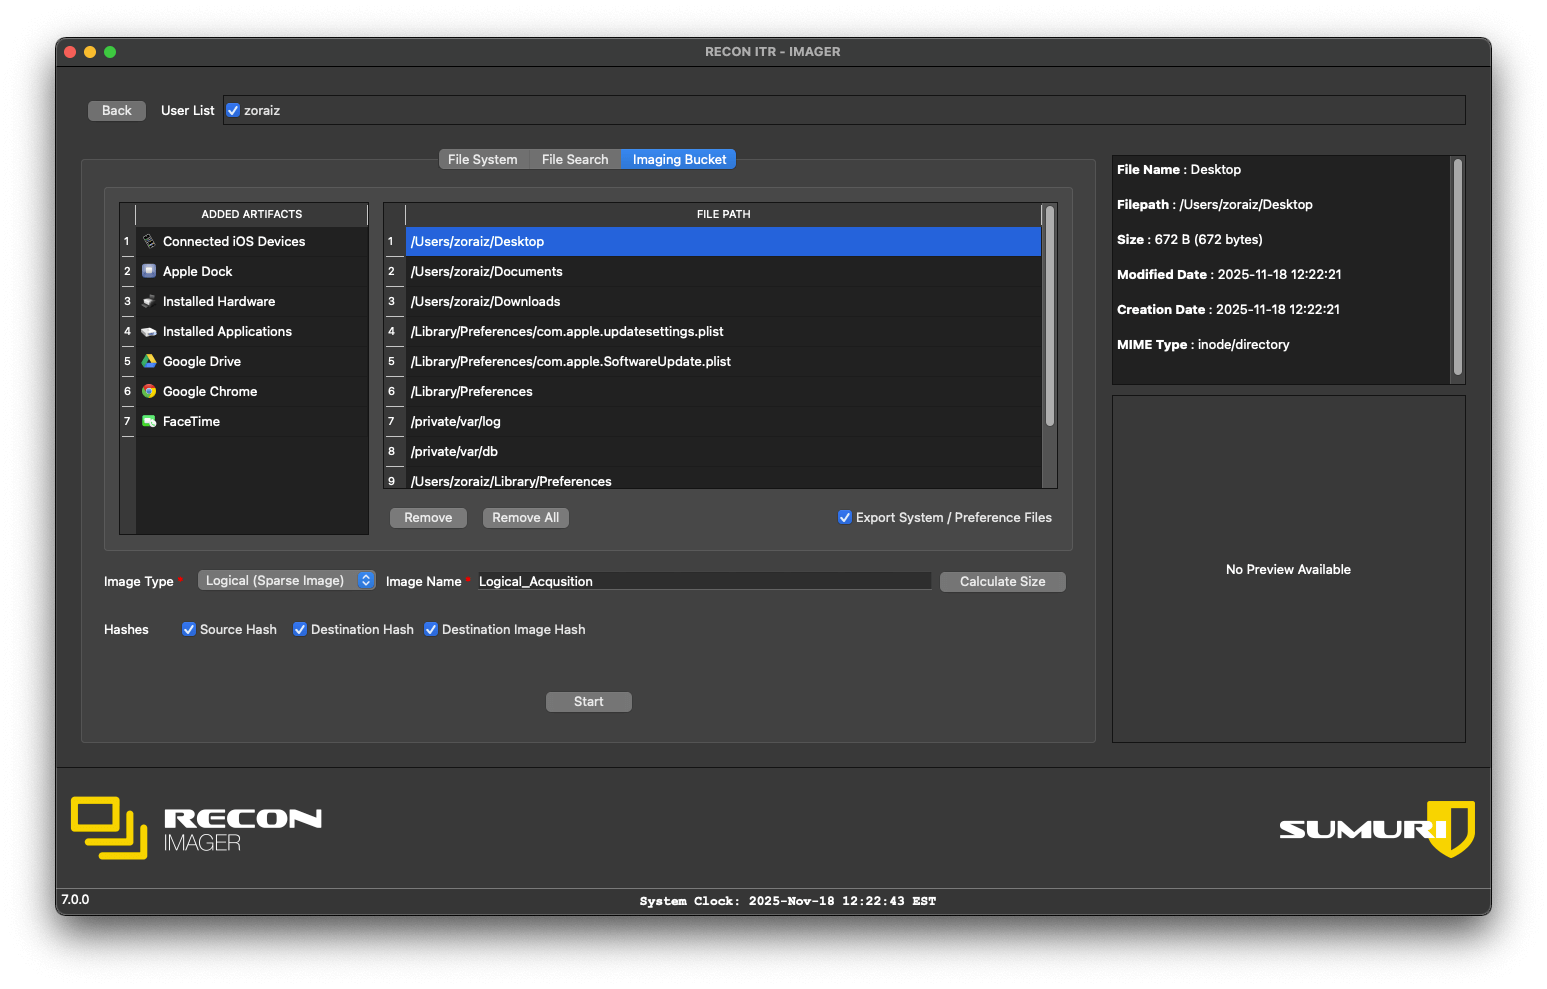Click the FaceTime artifact icon
Screen dimensions: 1547x989
(x=149, y=421)
